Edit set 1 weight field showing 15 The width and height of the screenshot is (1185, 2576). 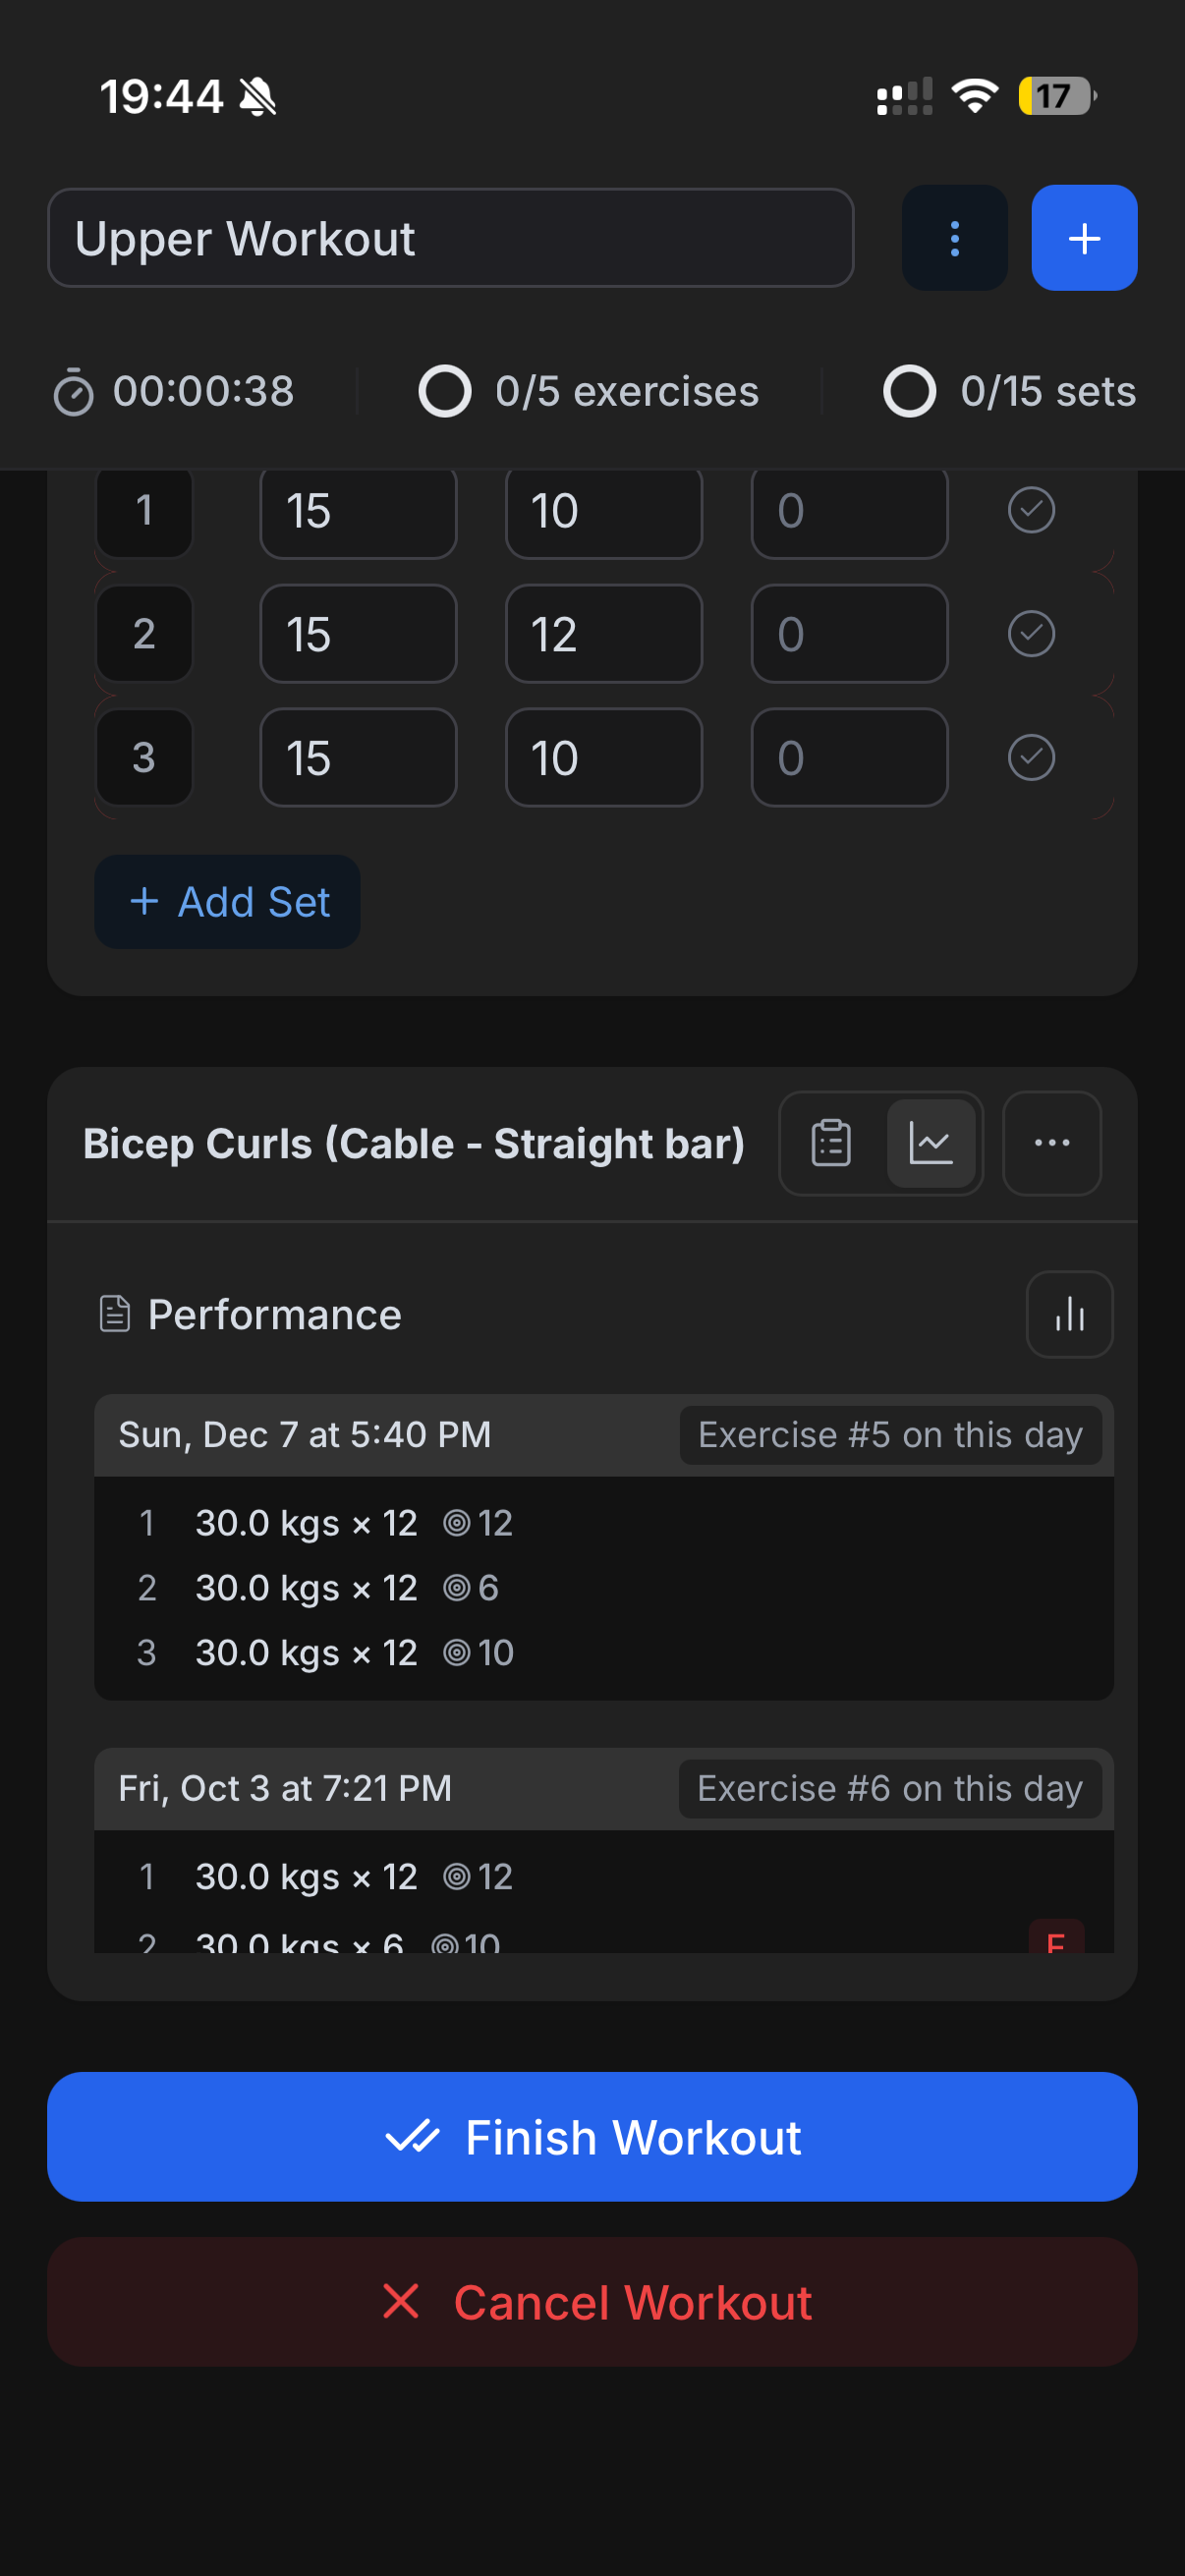[358, 510]
